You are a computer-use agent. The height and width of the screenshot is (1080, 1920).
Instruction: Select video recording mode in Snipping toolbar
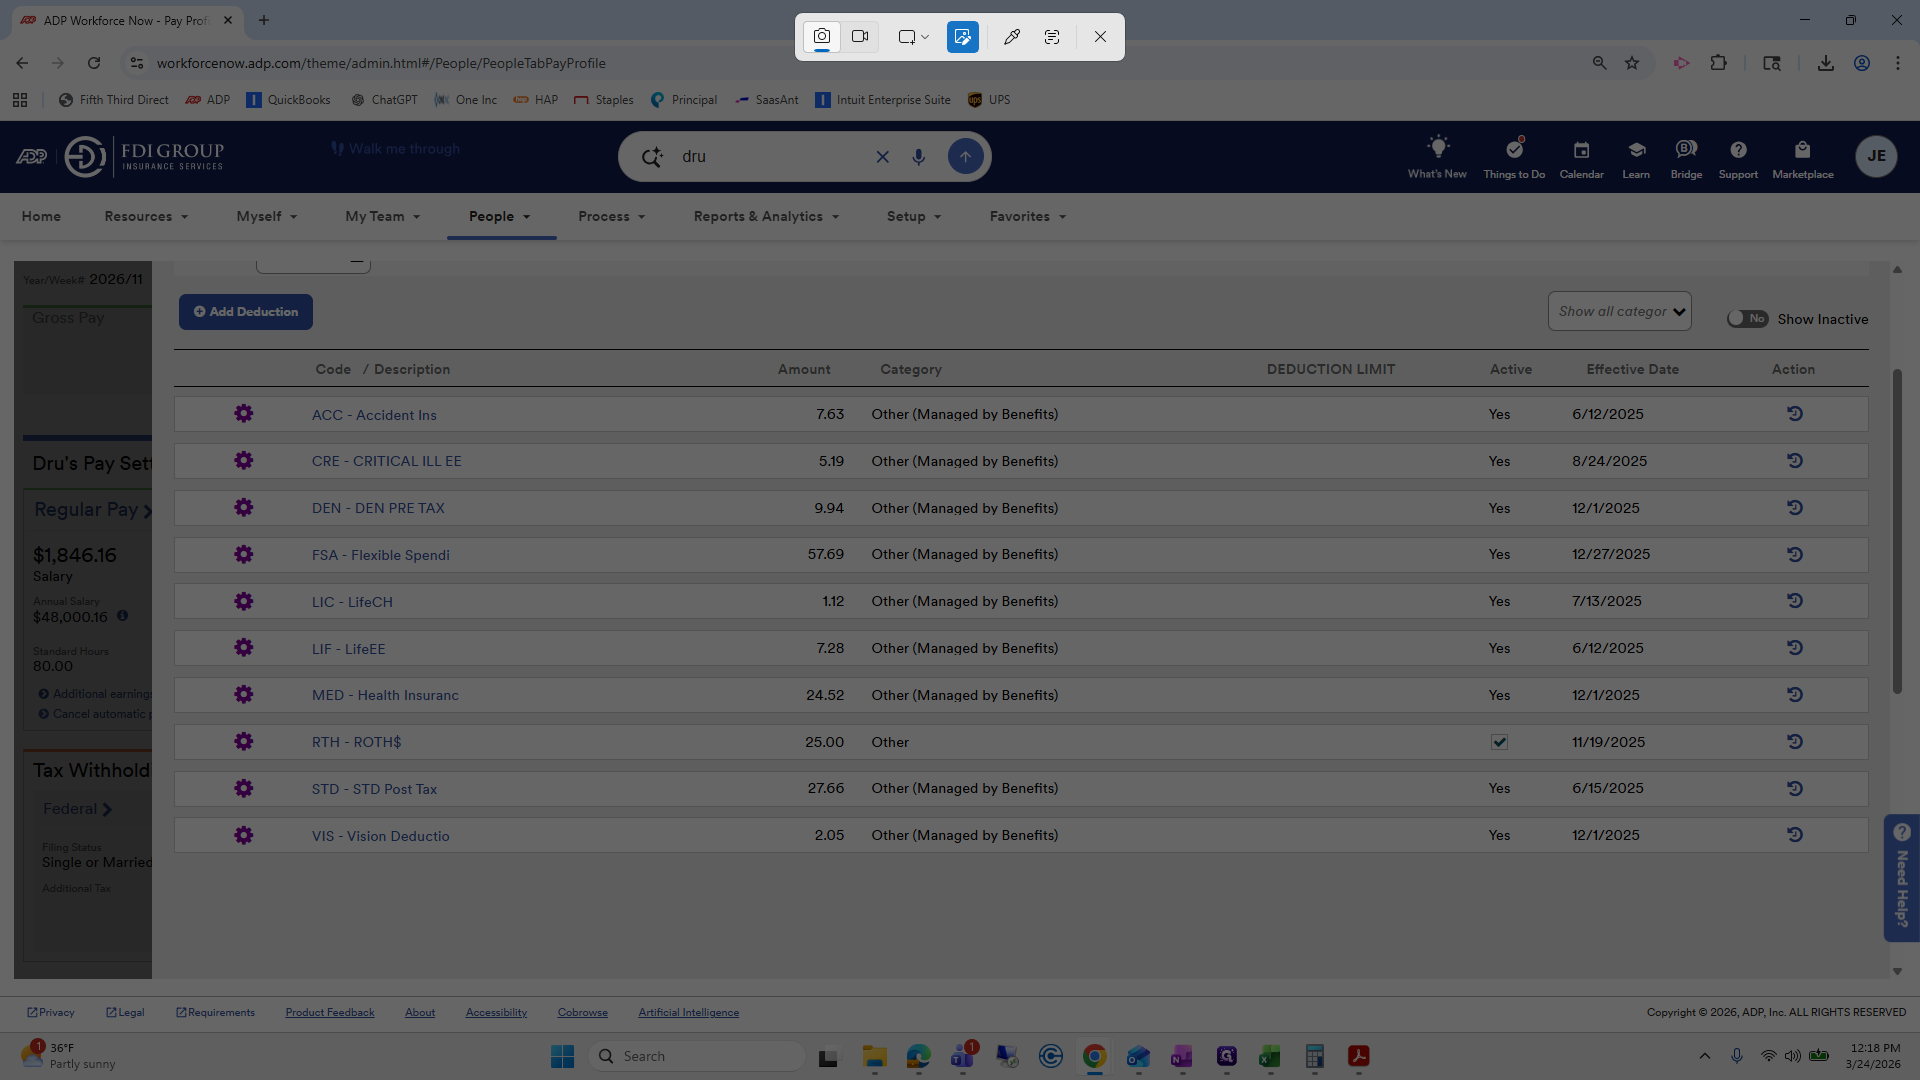tap(860, 37)
